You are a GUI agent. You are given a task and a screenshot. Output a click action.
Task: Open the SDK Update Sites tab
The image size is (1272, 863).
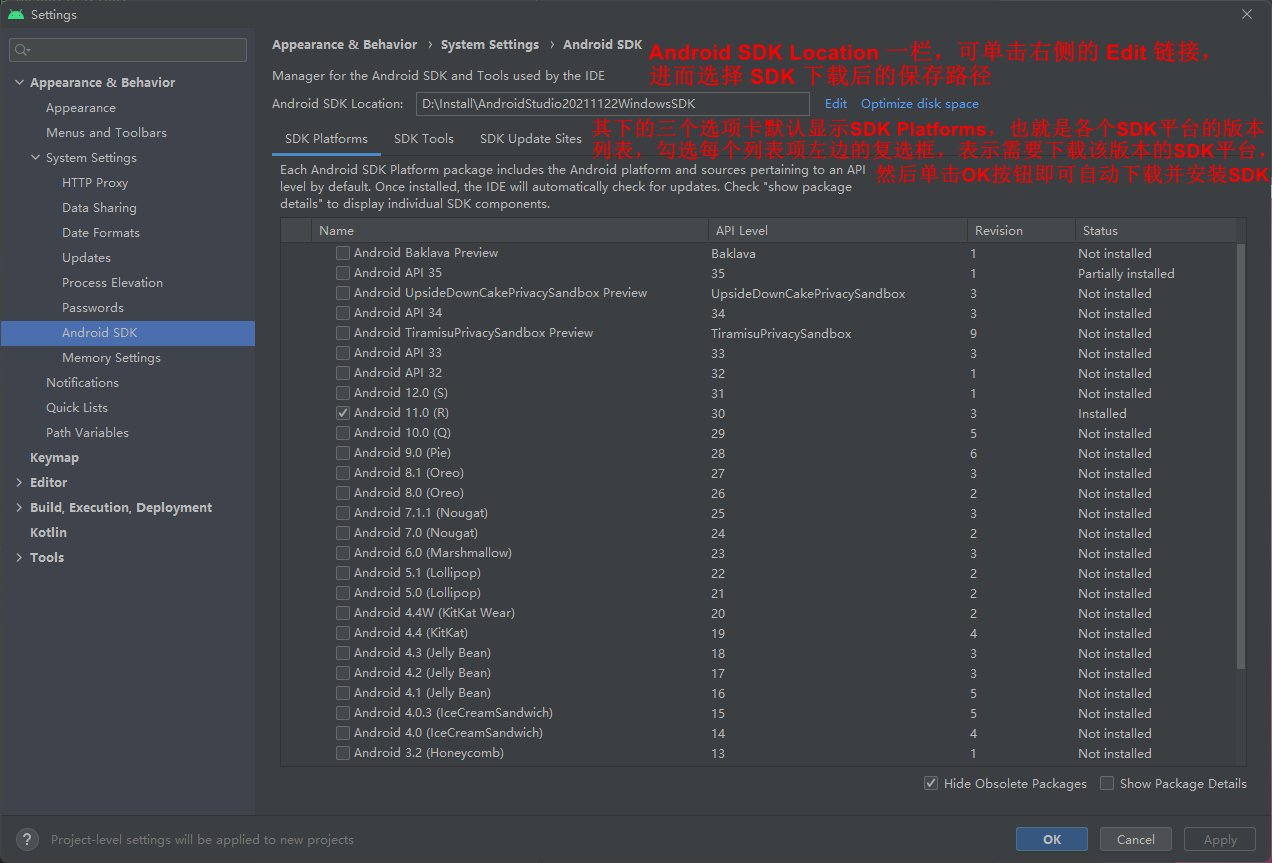pos(530,139)
